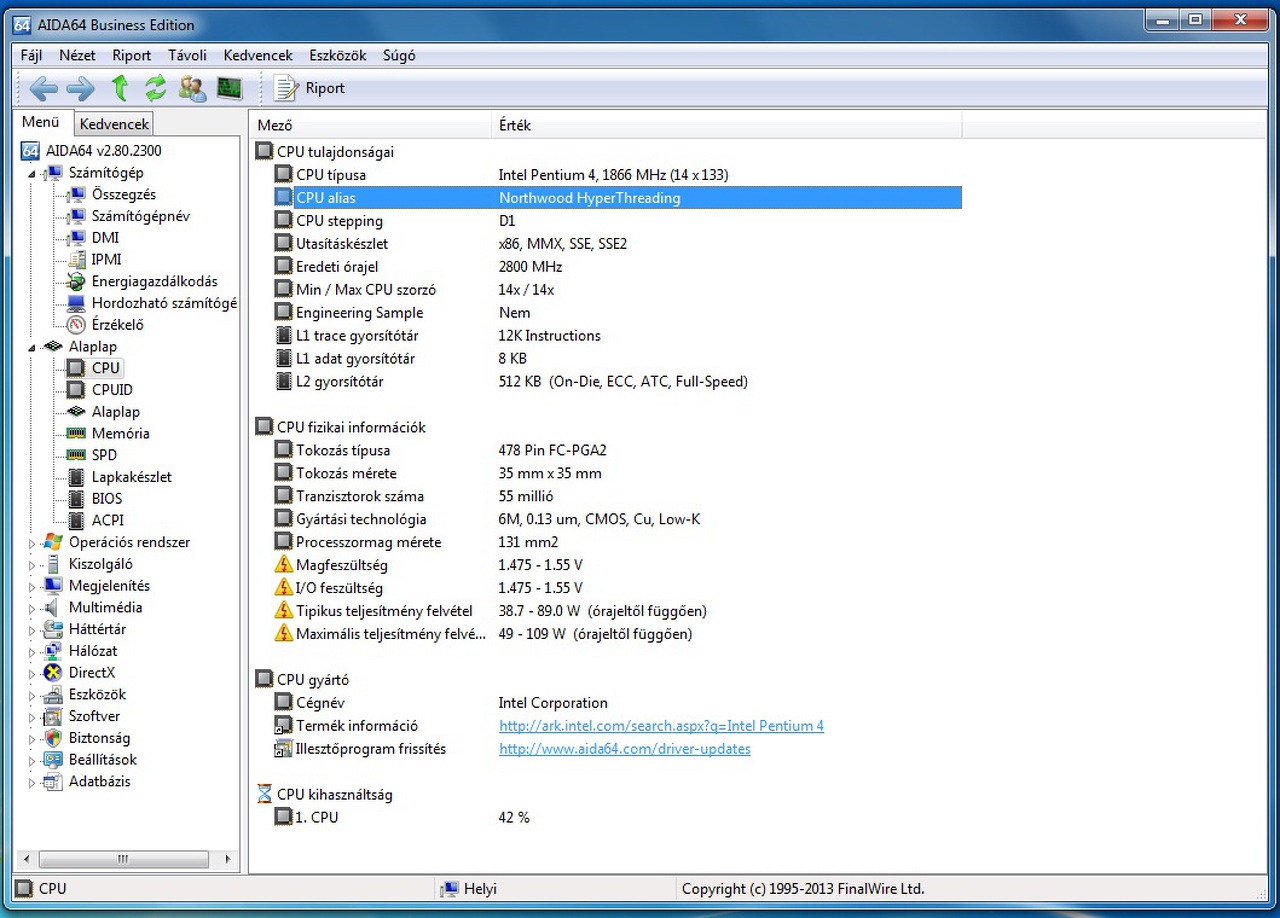Viewport: 1280px width, 918px height.
Task: Select the Lapkakészlet chipset icon
Action: pos(76,477)
